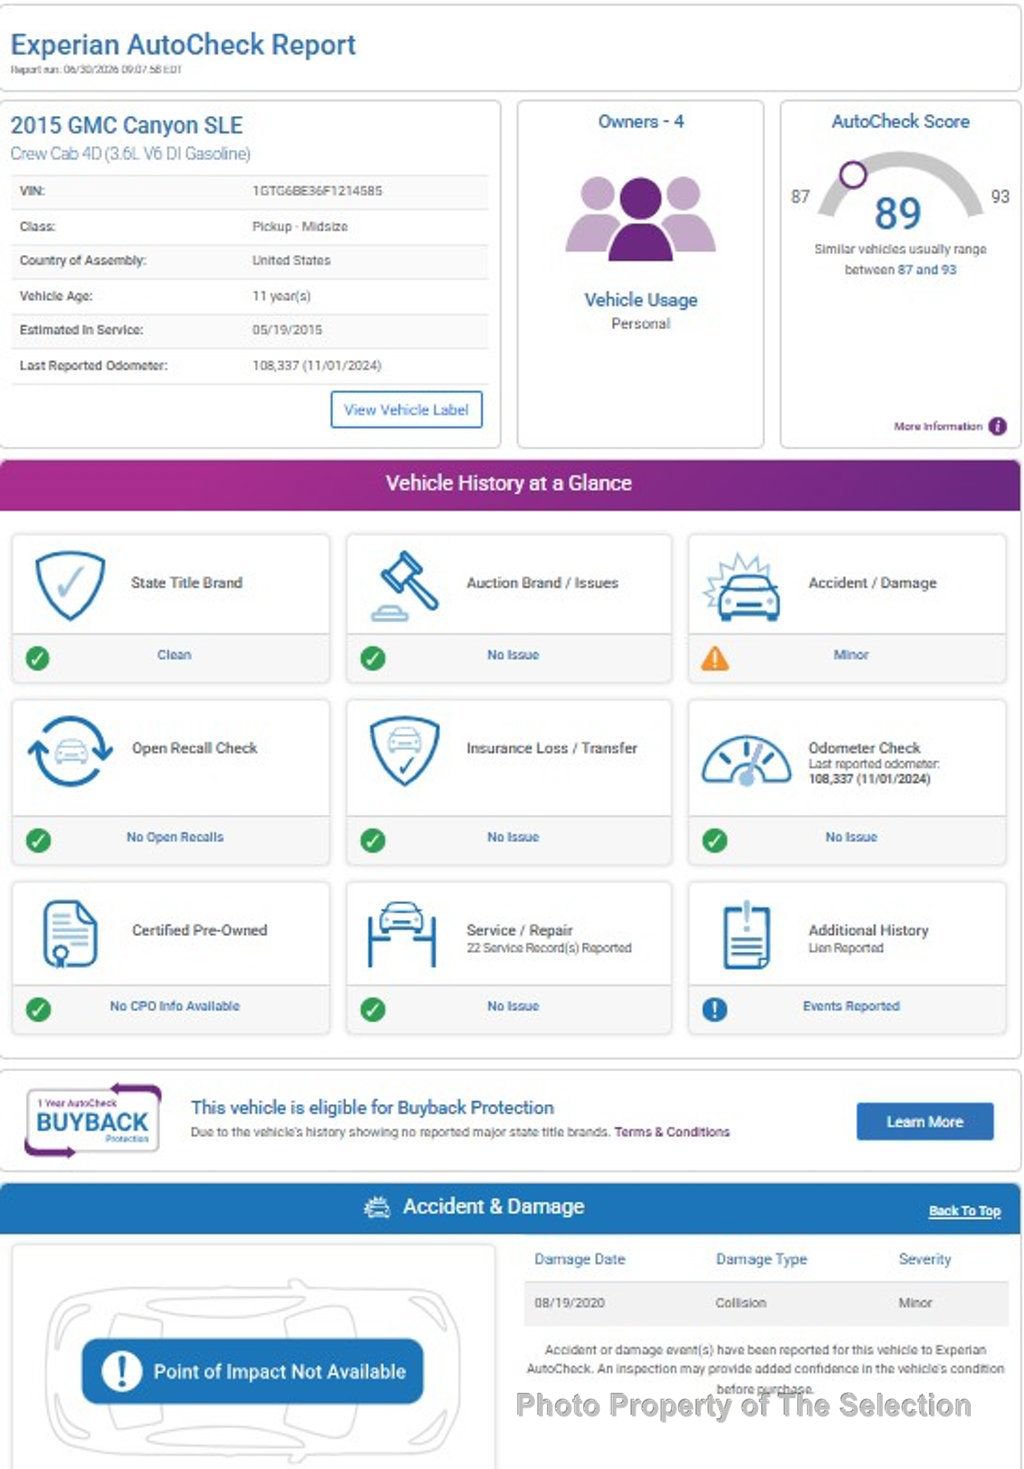Viewport: 1024px width, 1469px height.
Task: Click the green check under Service / Repair
Action: (x=373, y=1009)
